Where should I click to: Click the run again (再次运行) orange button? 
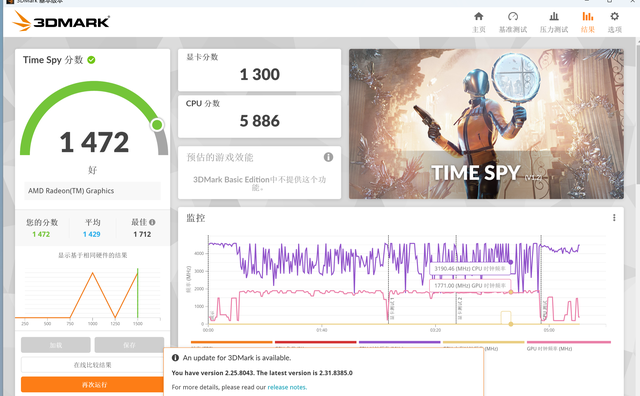tap(93, 385)
